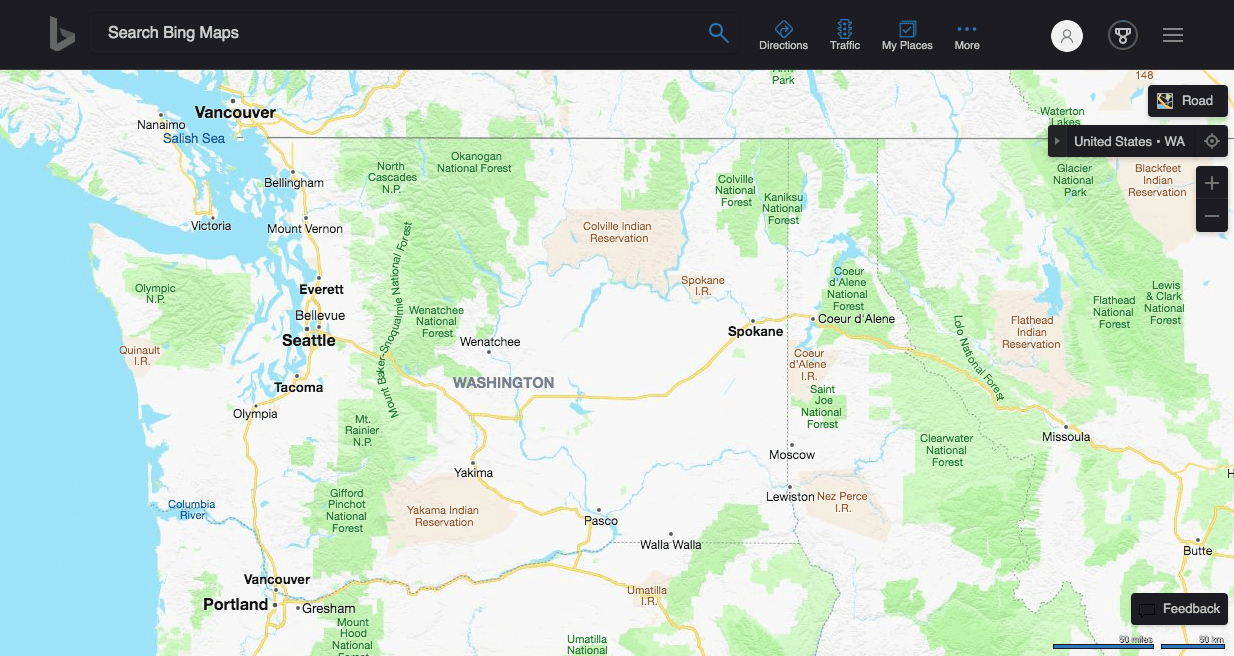This screenshot has height=656, width=1234.
Task: Click the Olympic N.P. label
Action: [155, 294]
